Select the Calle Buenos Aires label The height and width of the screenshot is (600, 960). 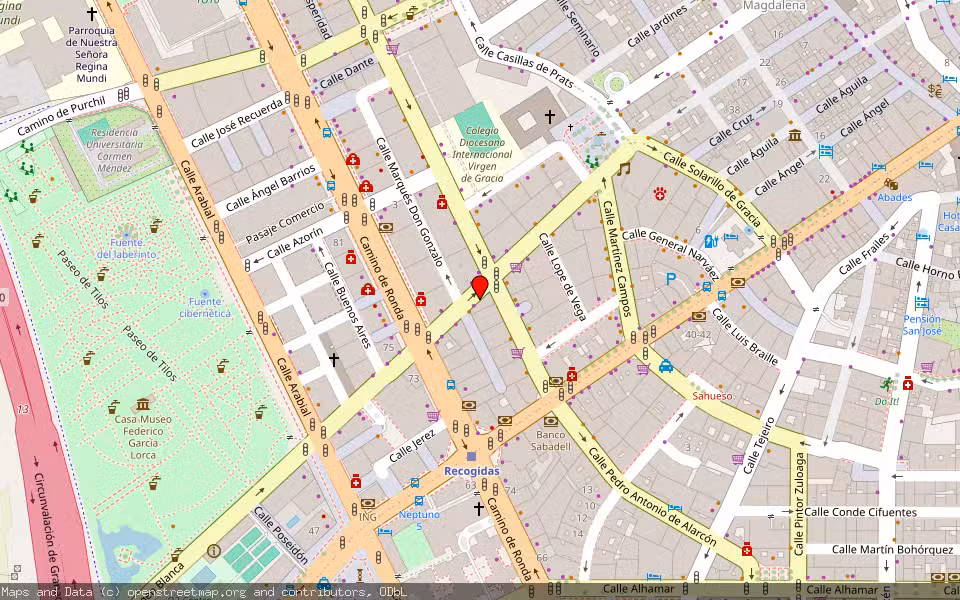coord(347,304)
